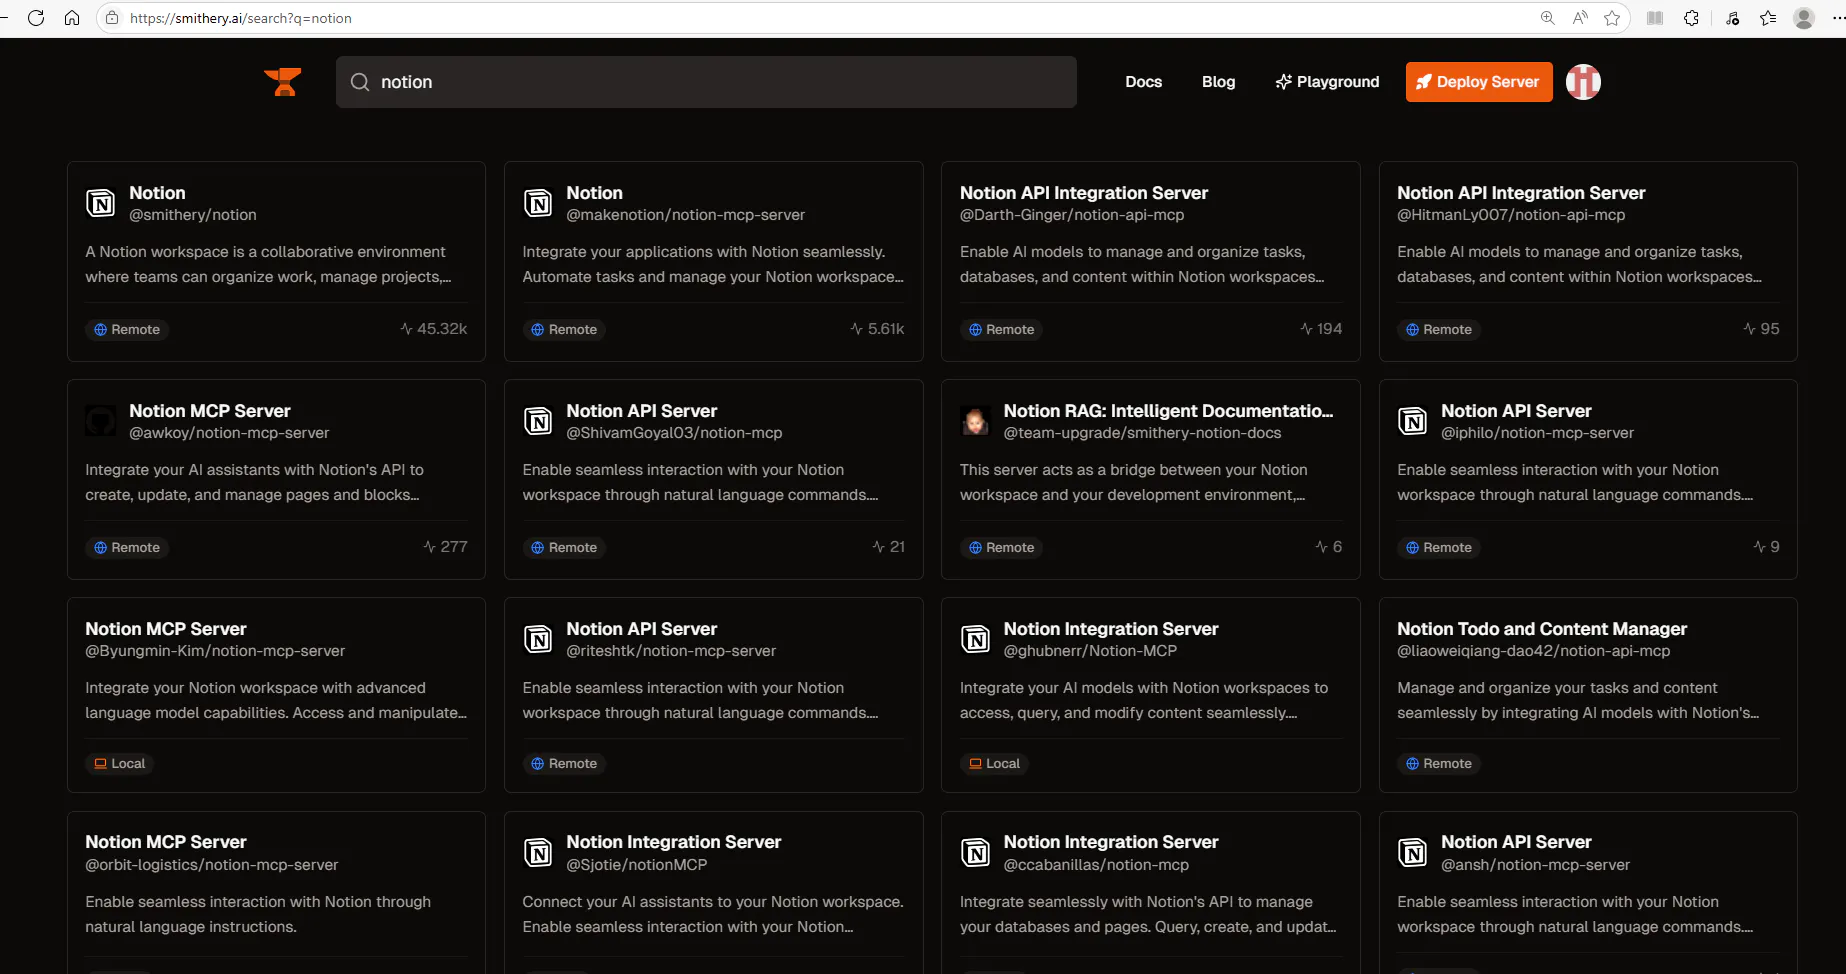Open Notion Integration Server by @ccabanillas

click(x=1151, y=893)
